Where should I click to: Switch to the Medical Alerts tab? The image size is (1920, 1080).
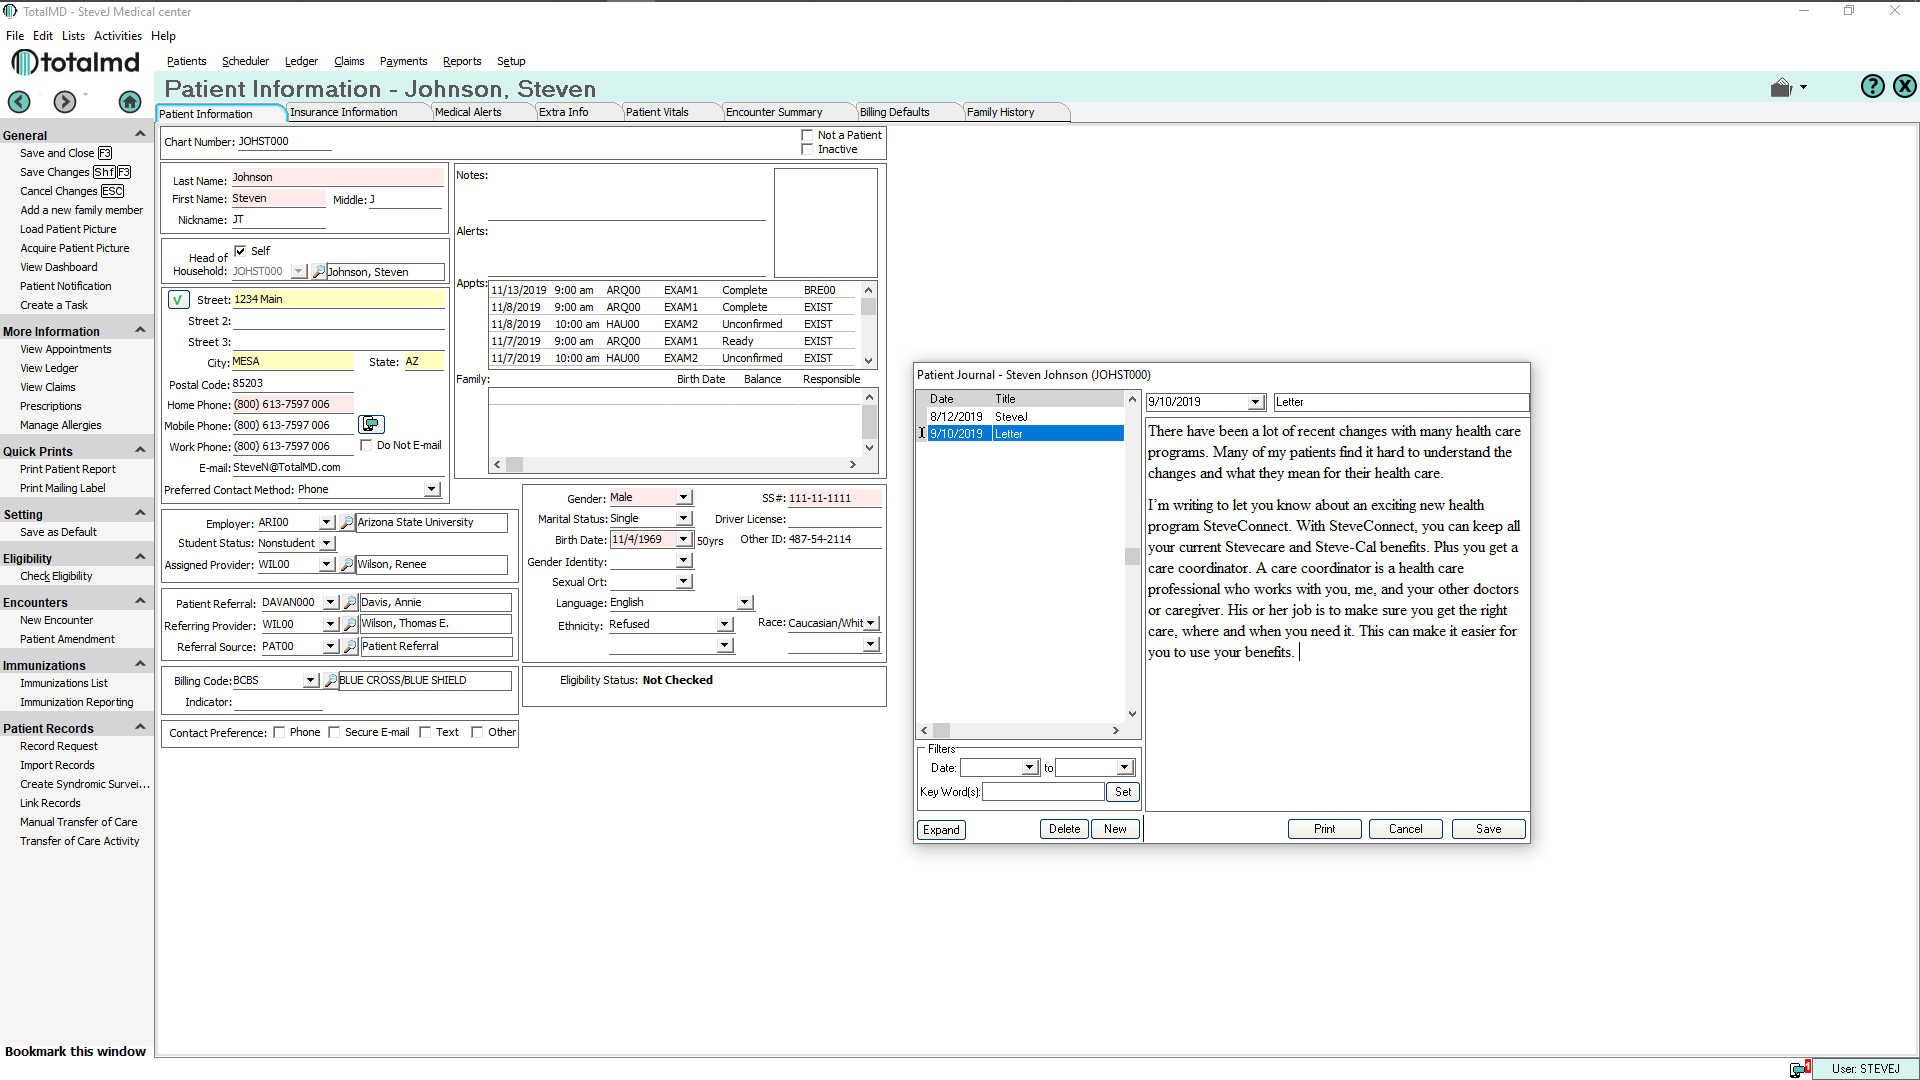point(467,112)
